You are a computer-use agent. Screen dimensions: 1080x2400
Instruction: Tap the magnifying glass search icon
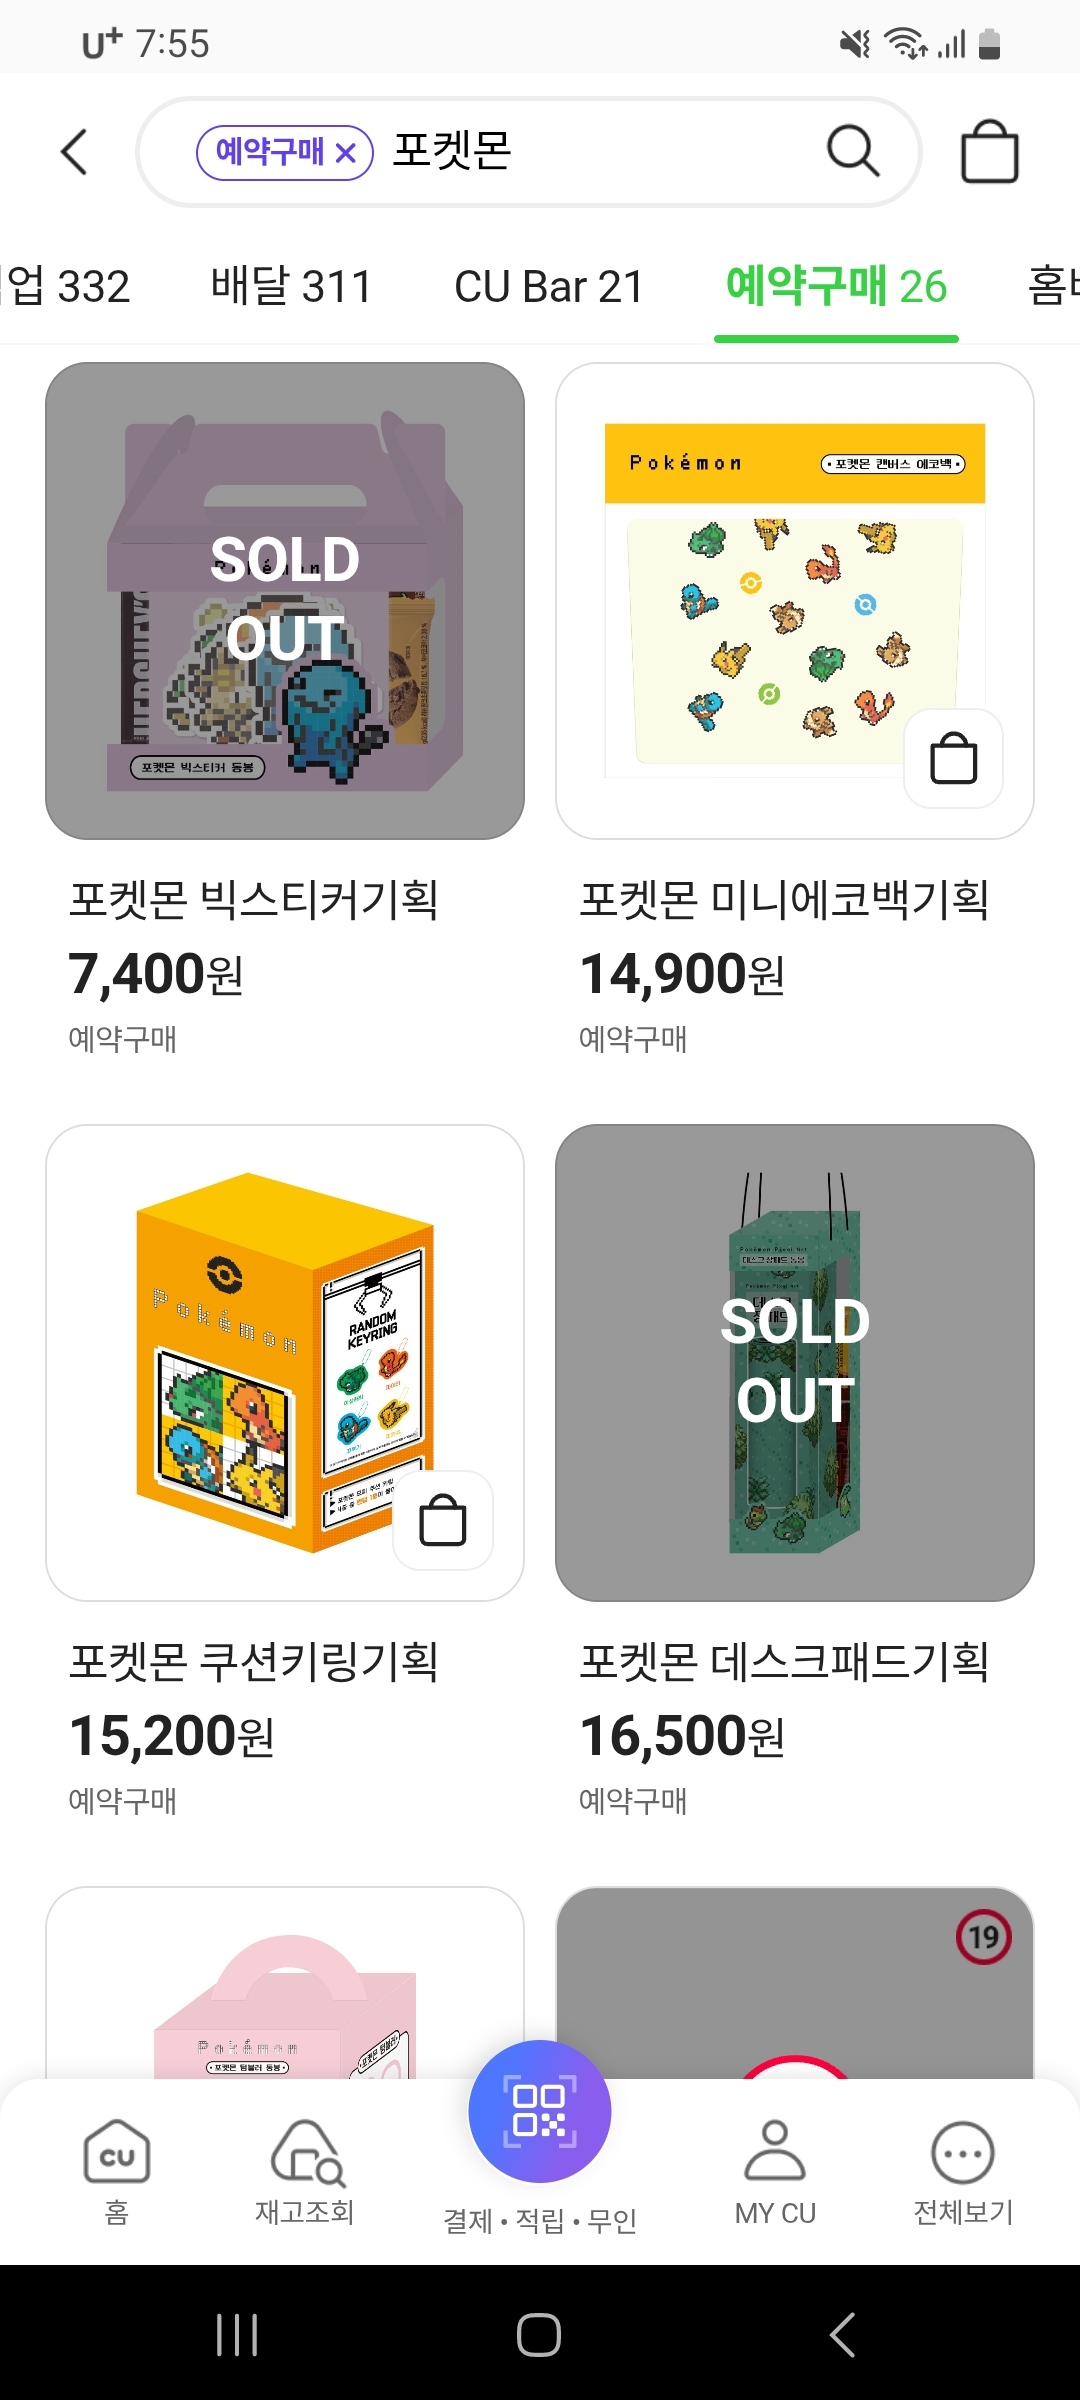pos(853,152)
